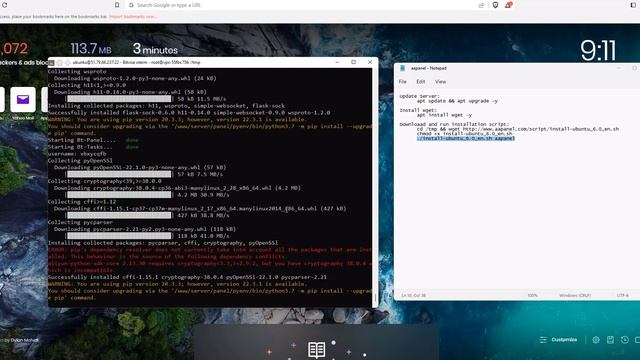Open the settings gear icon on new tab page
Screen dimensions: 640x360
pyautogui.click(x=596, y=340)
